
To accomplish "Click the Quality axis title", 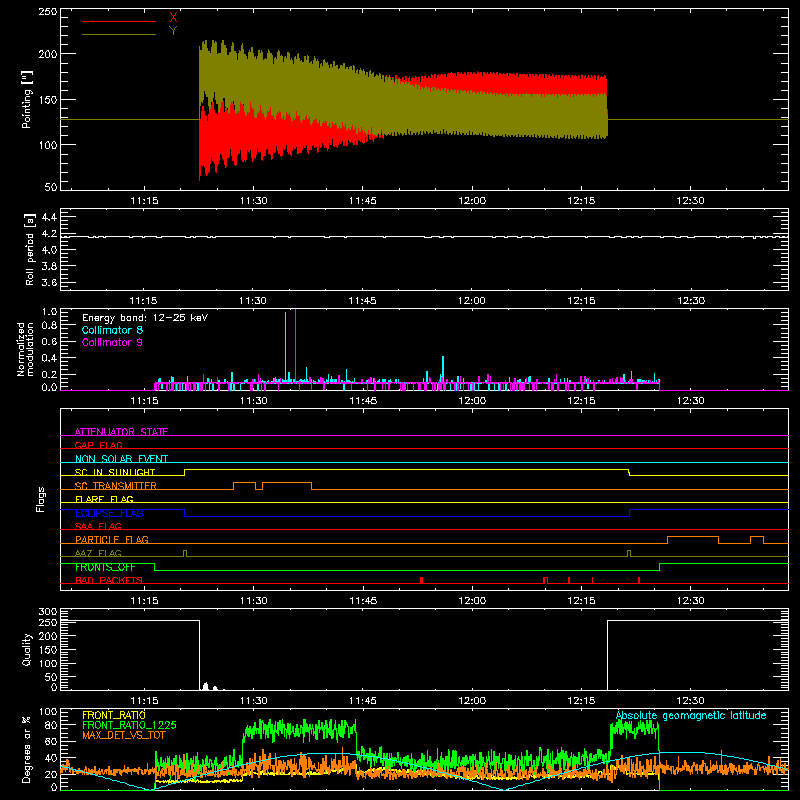I will [27, 649].
